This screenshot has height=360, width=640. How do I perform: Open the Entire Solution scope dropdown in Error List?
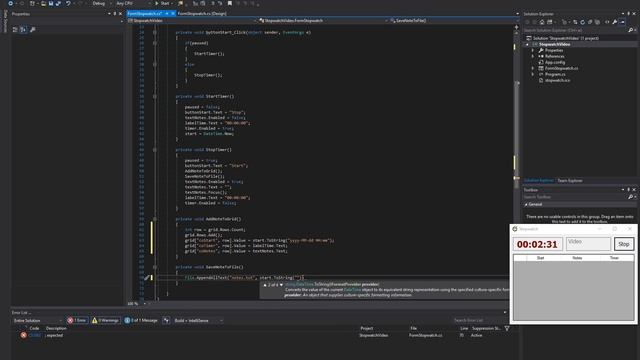(38, 320)
